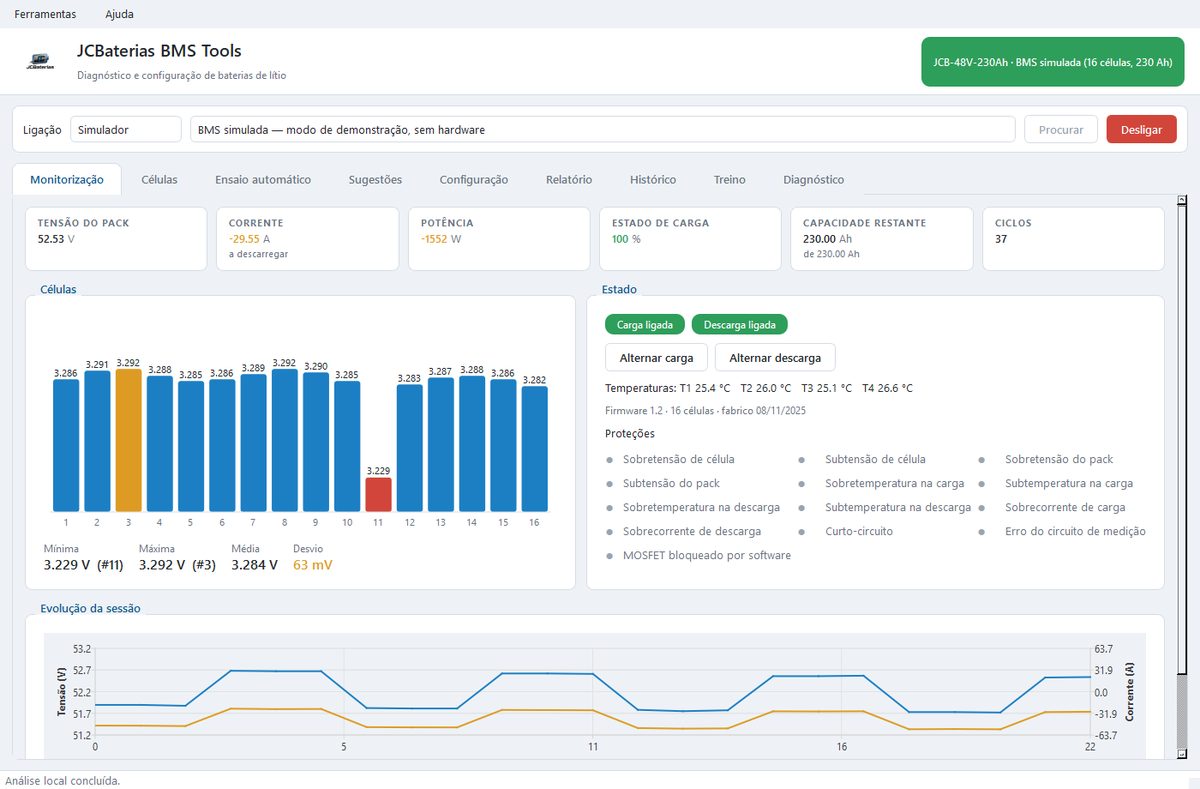Click the Subtemperatura na carga indicator
The width and height of the screenshot is (1200, 789).
pyautogui.click(x=1055, y=484)
